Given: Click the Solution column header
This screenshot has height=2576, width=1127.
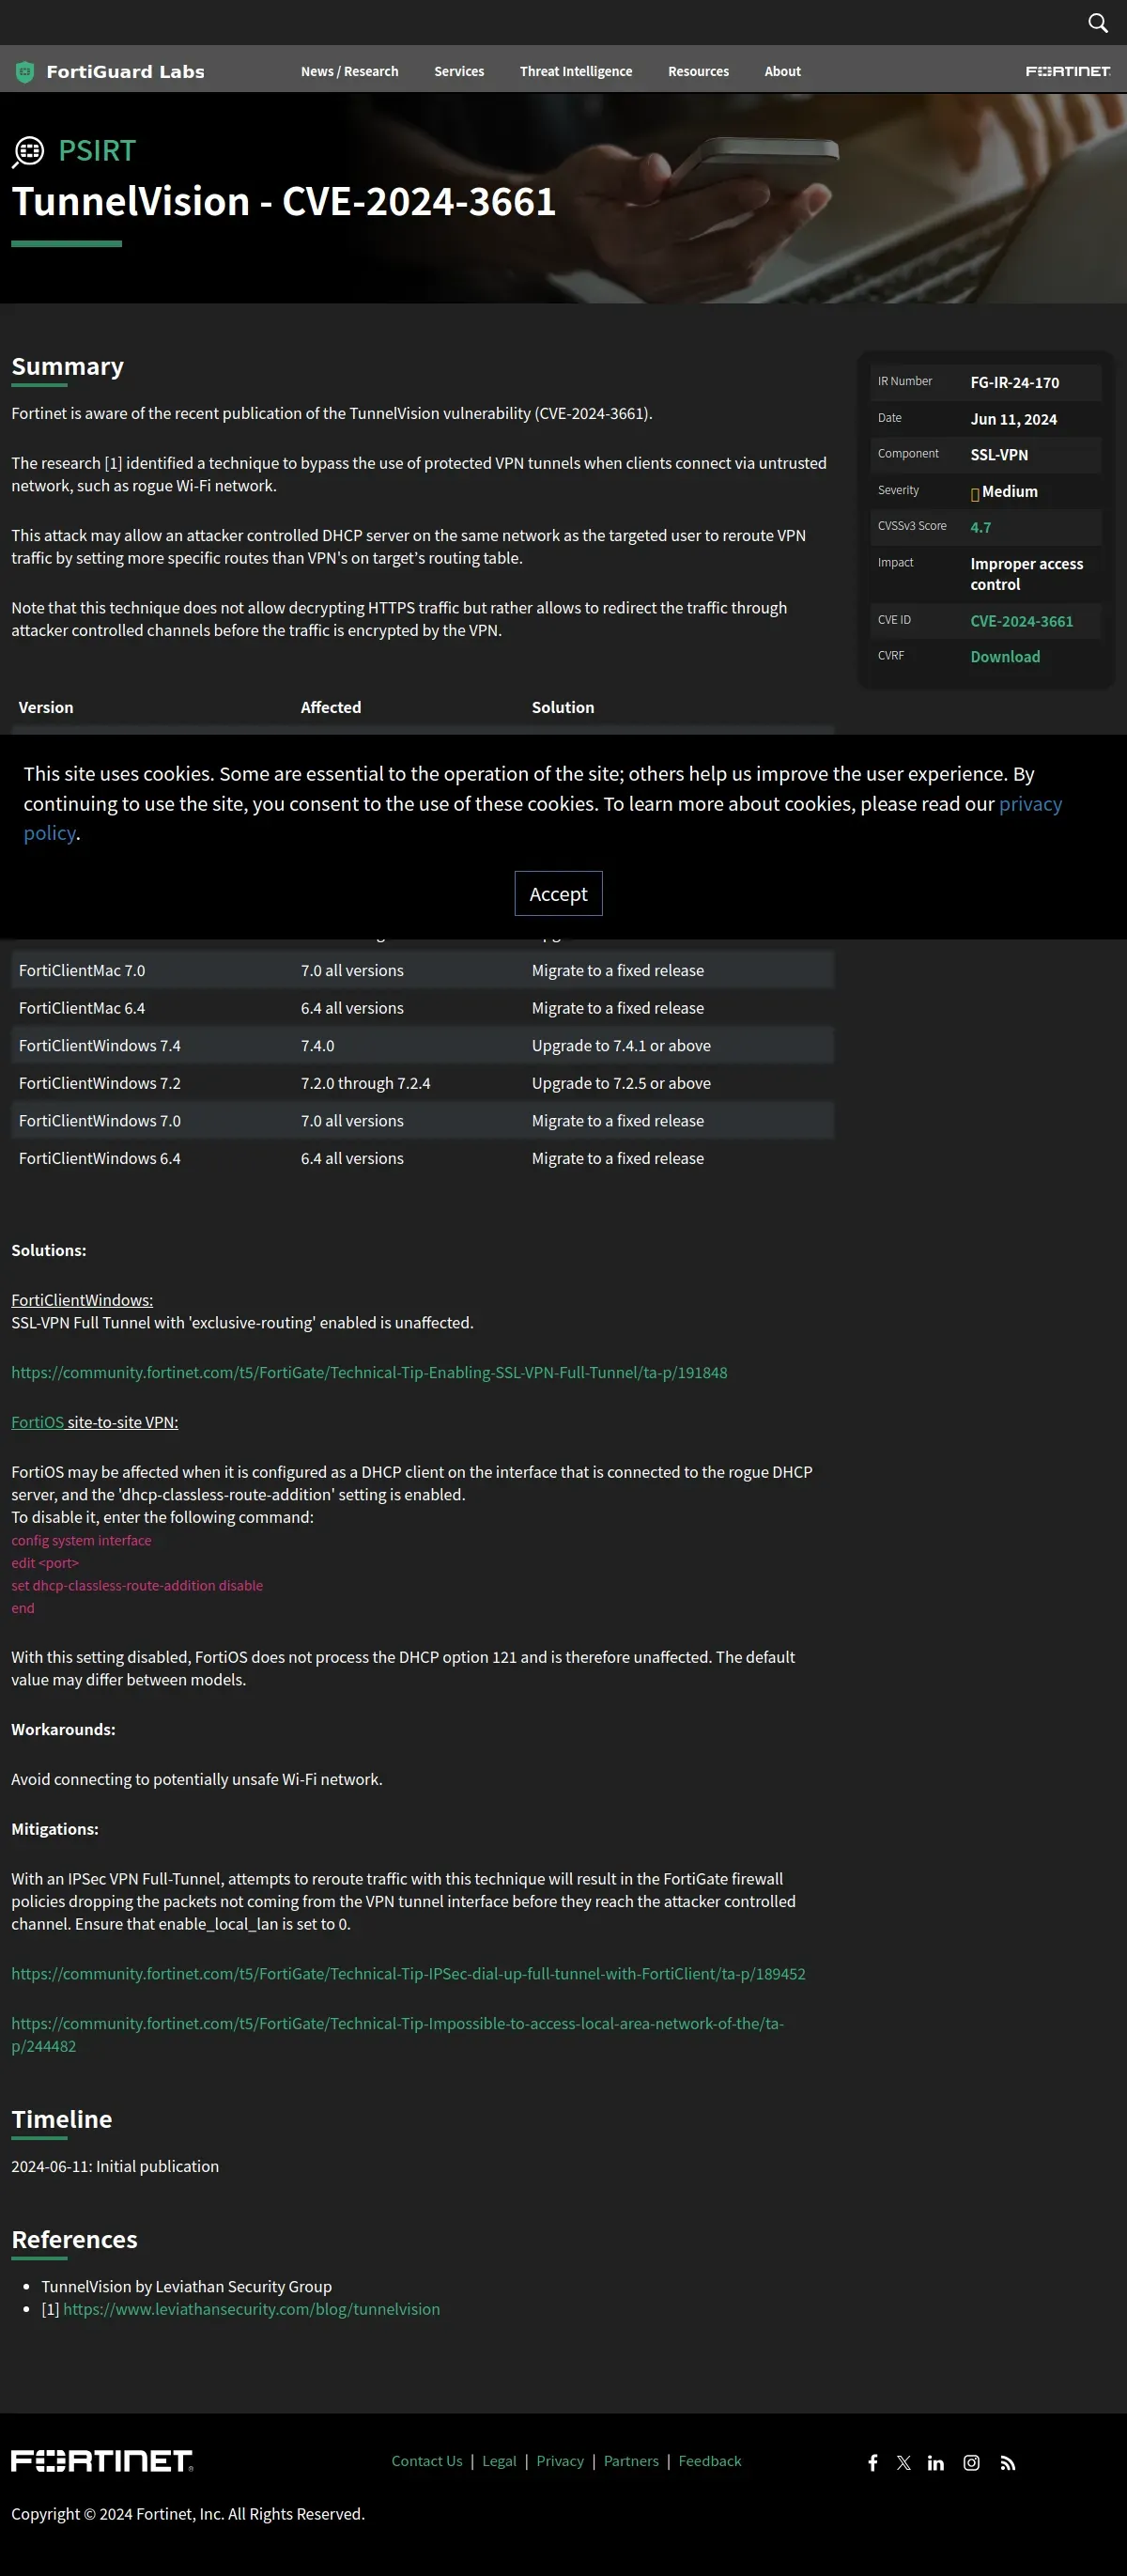Looking at the screenshot, I should coord(563,707).
